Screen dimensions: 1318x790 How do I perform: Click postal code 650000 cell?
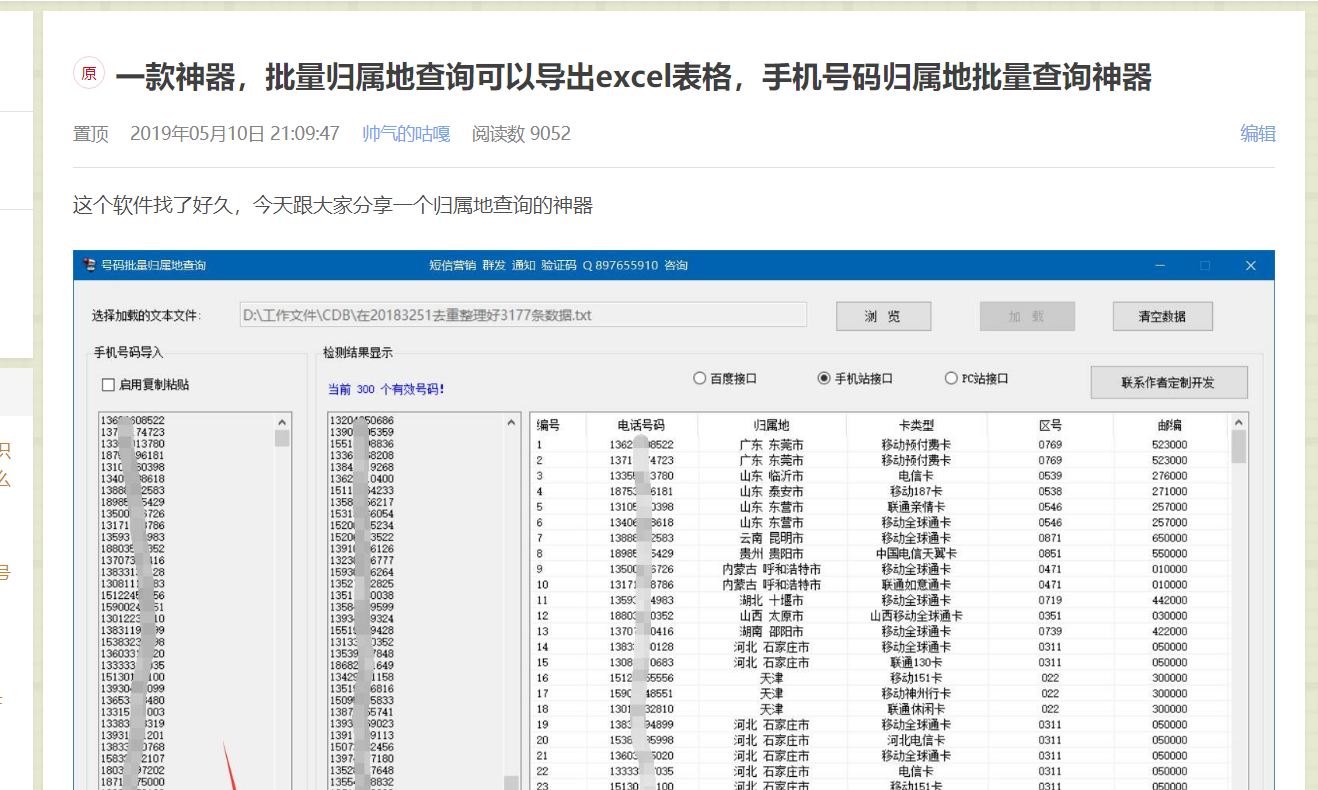1169,538
